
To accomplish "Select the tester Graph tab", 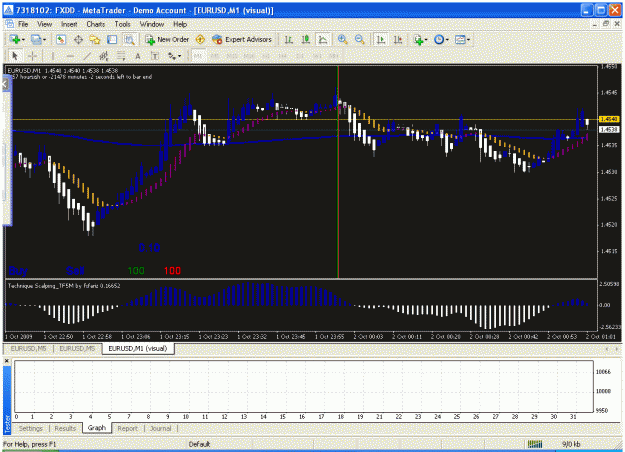I will [x=97, y=428].
